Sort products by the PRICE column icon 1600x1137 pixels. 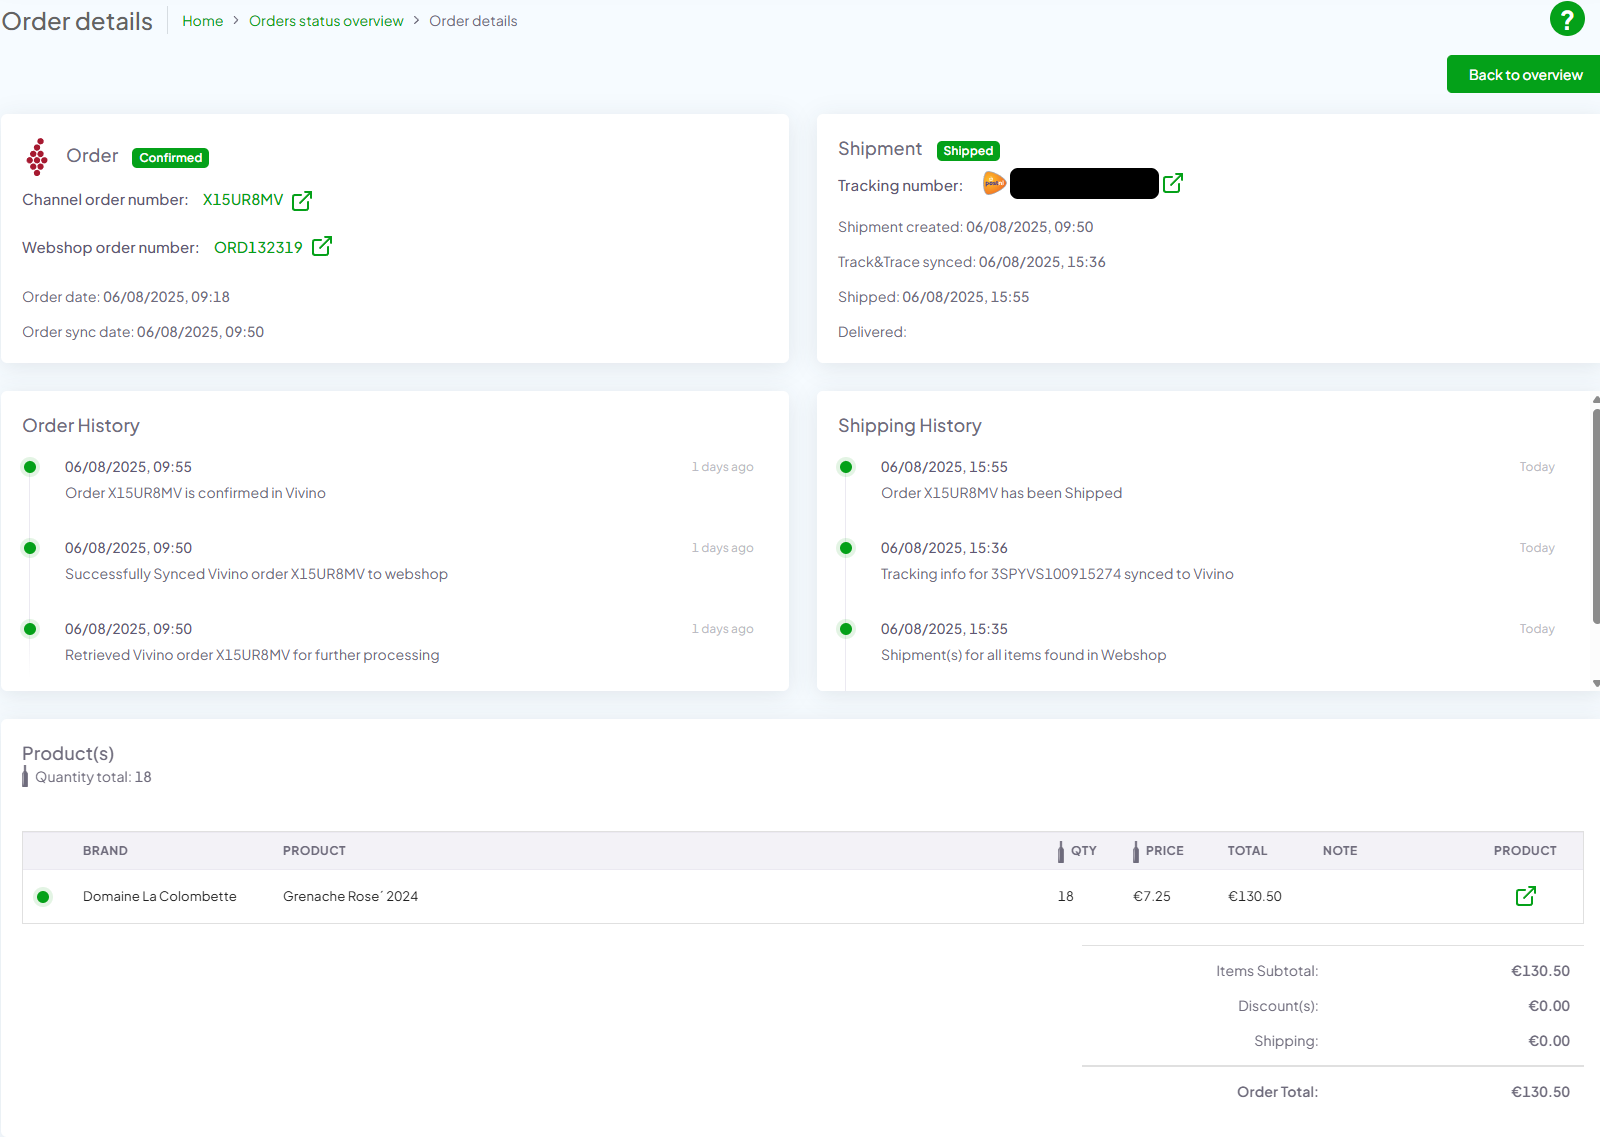coord(1136,851)
